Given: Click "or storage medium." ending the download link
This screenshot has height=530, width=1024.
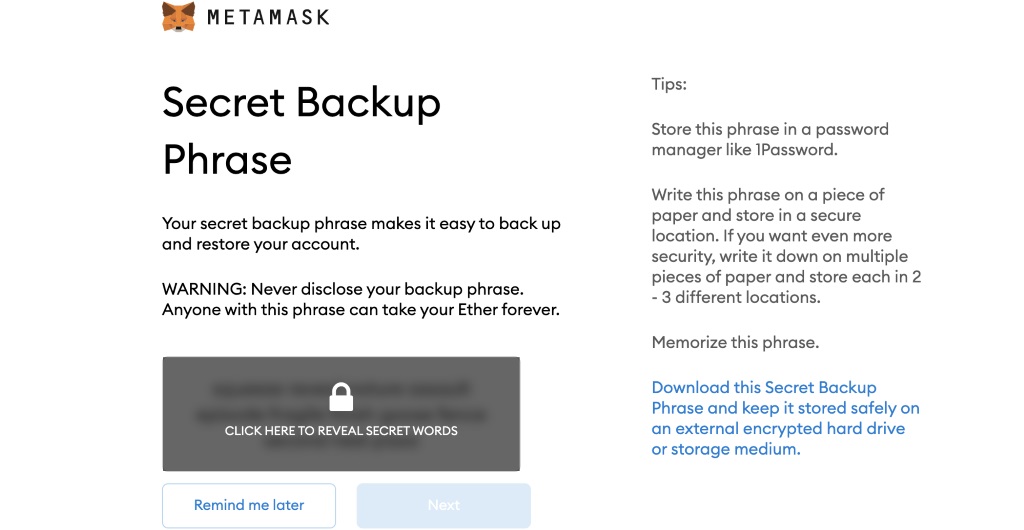Looking at the screenshot, I should coord(726,450).
